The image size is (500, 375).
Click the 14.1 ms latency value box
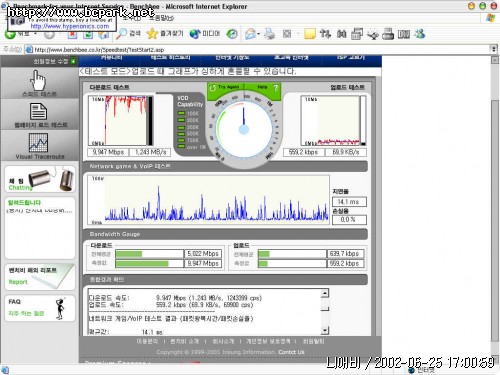pos(349,202)
